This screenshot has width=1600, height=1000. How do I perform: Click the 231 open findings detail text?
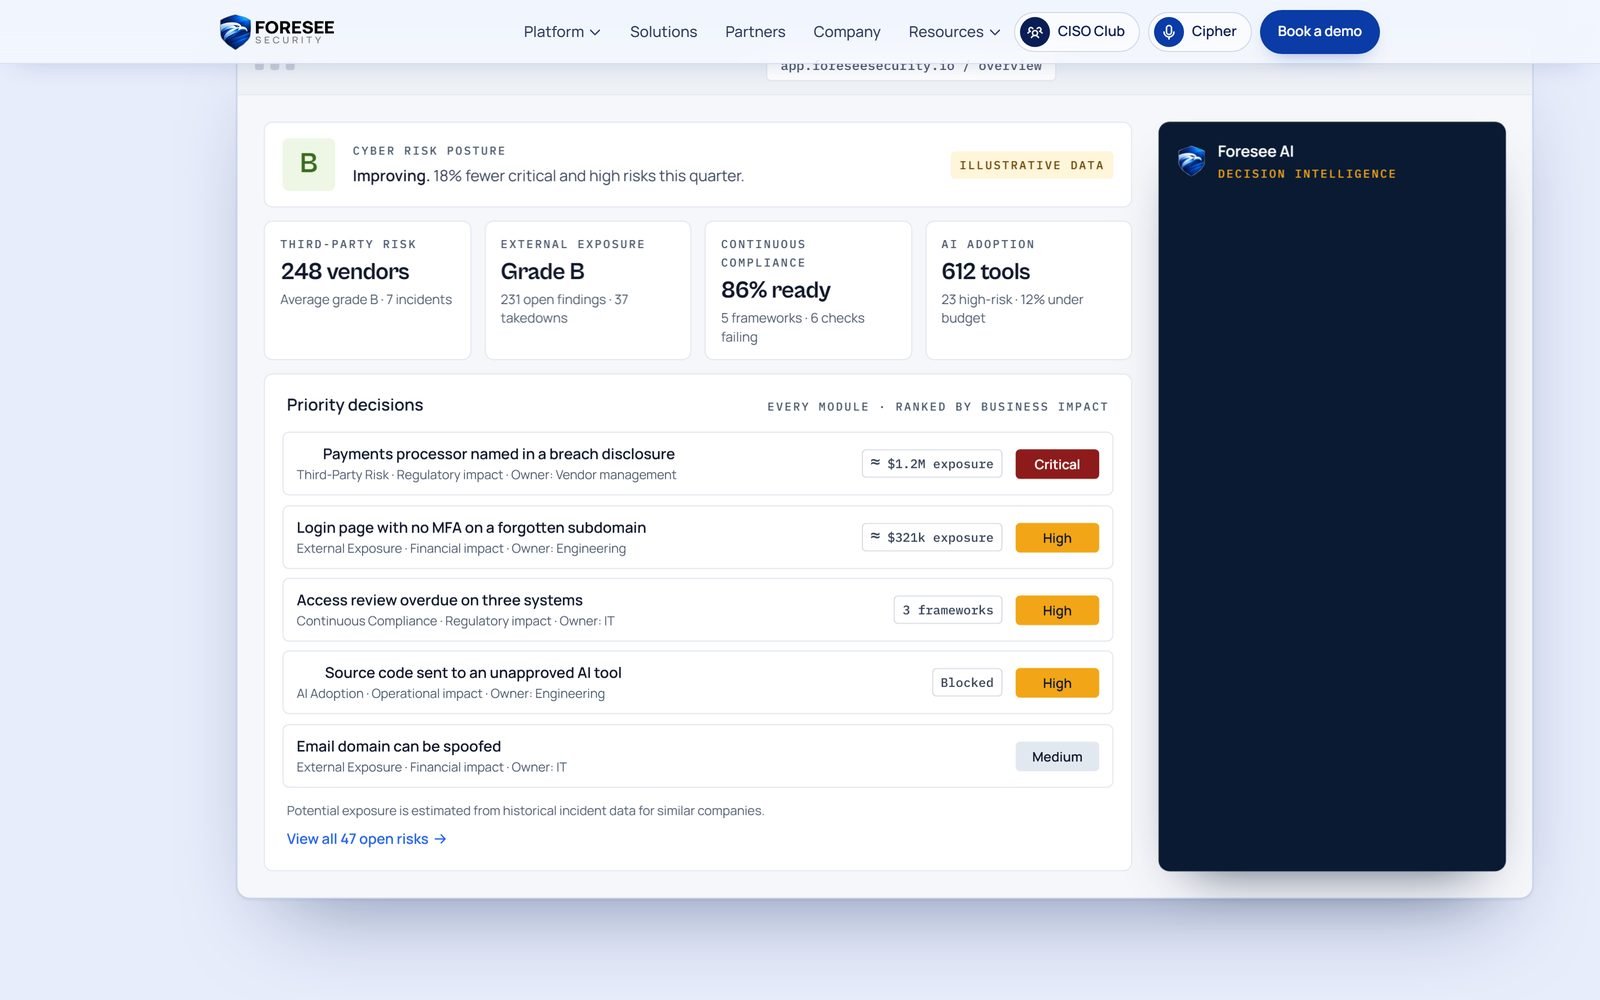(x=564, y=309)
